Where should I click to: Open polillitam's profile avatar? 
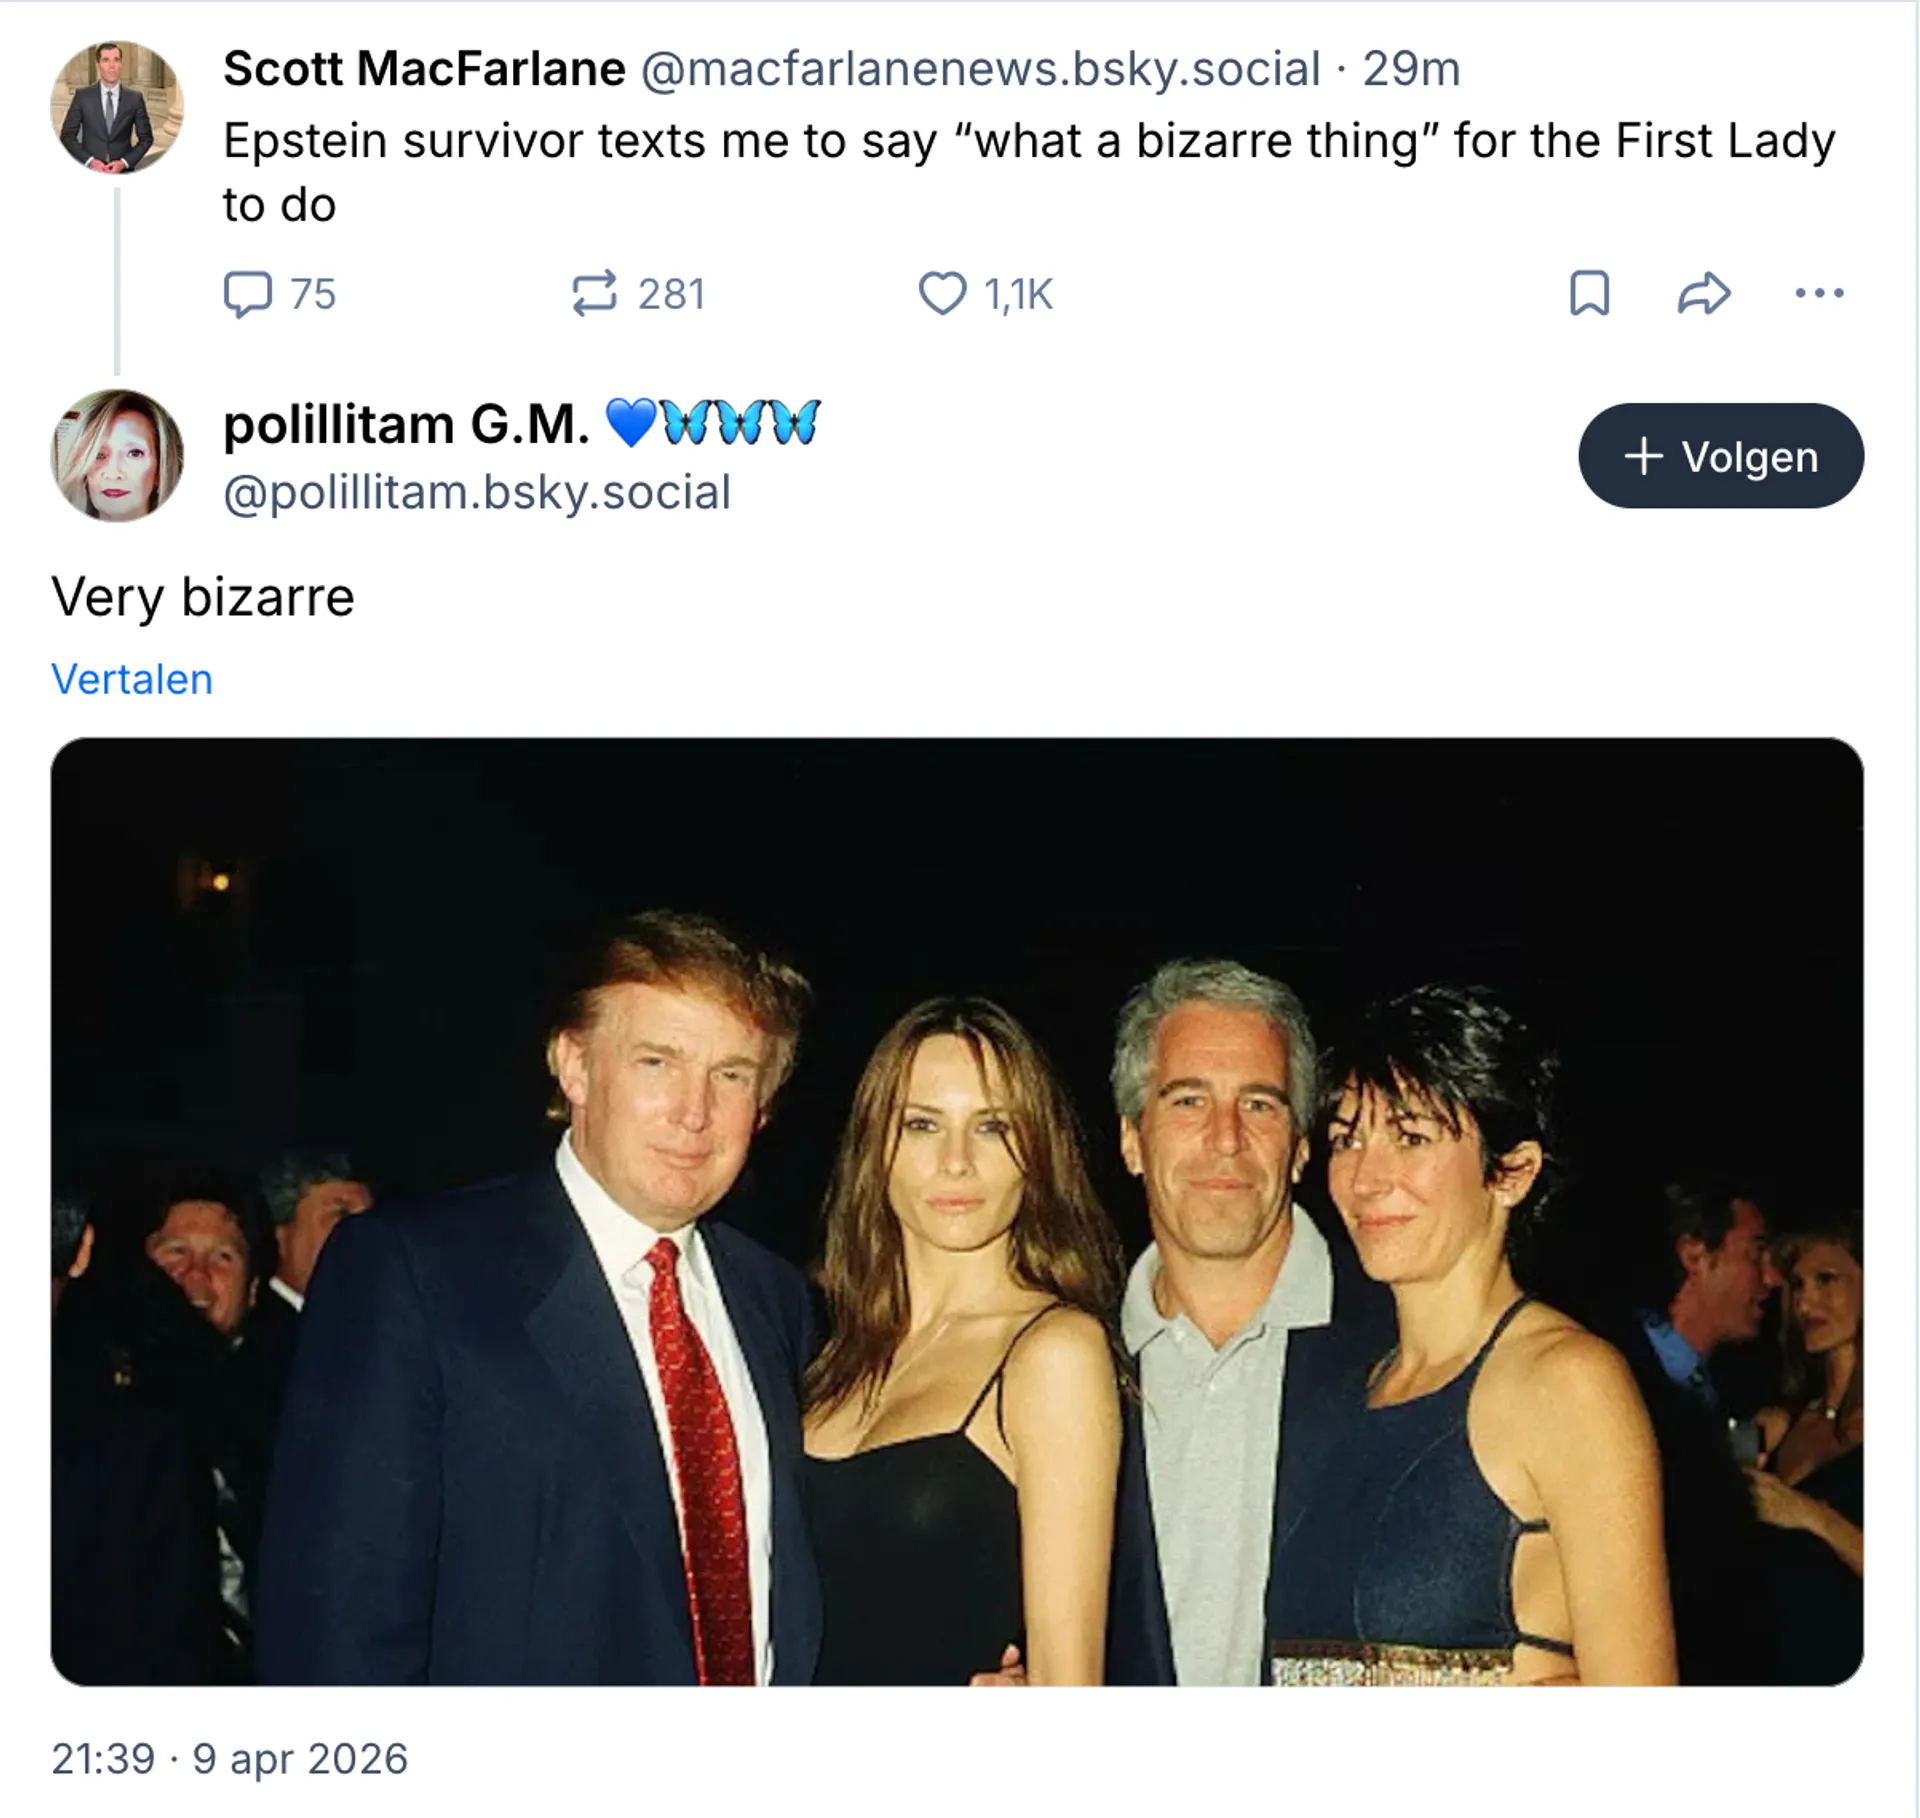pyautogui.click(x=117, y=456)
